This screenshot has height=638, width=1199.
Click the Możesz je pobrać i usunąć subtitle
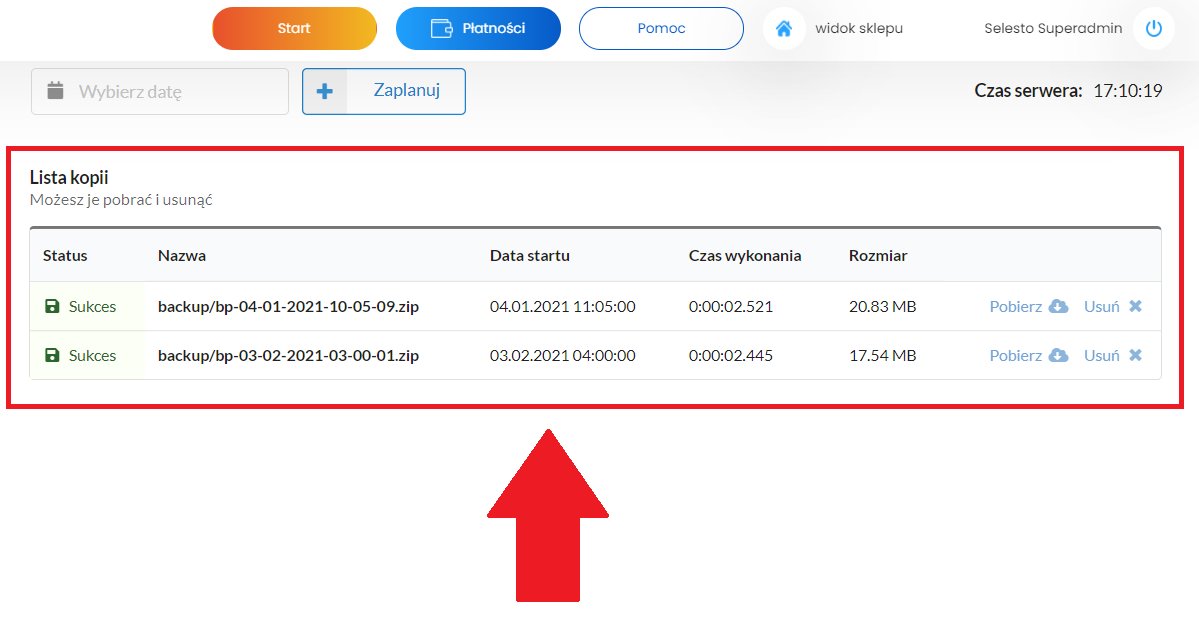tap(121, 200)
